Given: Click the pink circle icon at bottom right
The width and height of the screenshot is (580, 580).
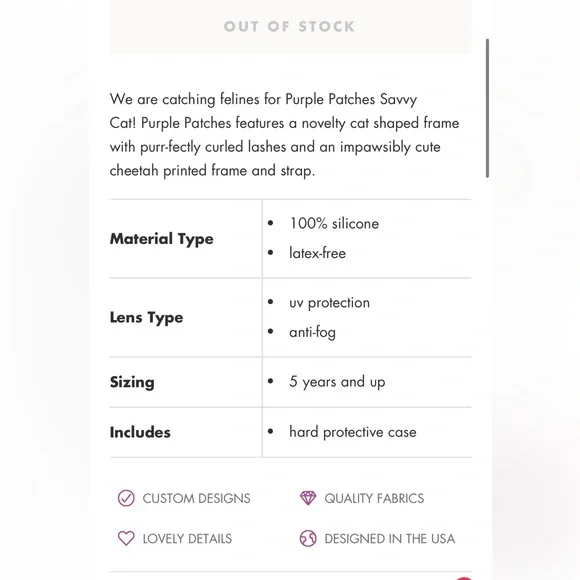Looking at the screenshot, I should click(x=464, y=578).
